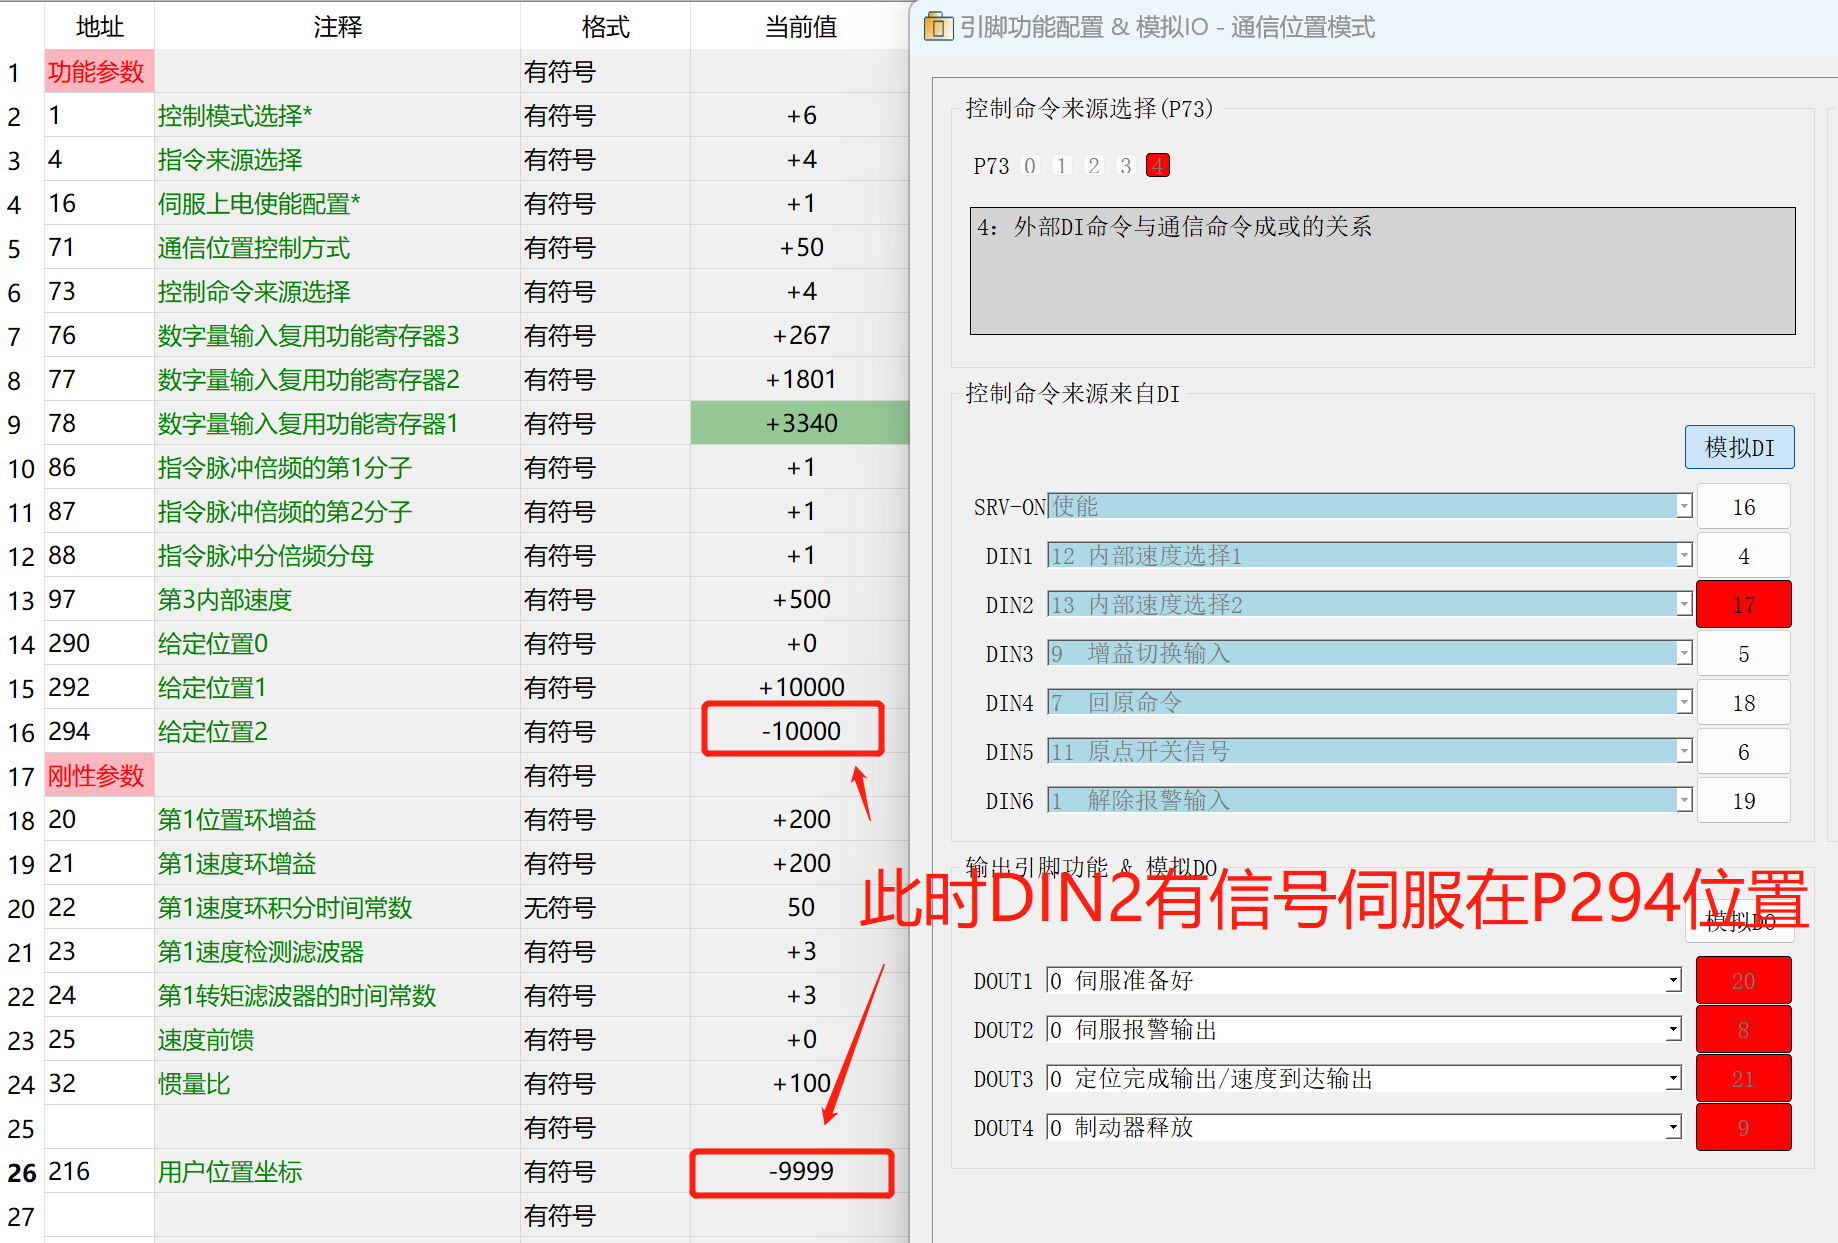The height and width of the screenshot is (1243, 1838).
Task: Select the 刚性参数 group cell
Action: pos(99,776)
